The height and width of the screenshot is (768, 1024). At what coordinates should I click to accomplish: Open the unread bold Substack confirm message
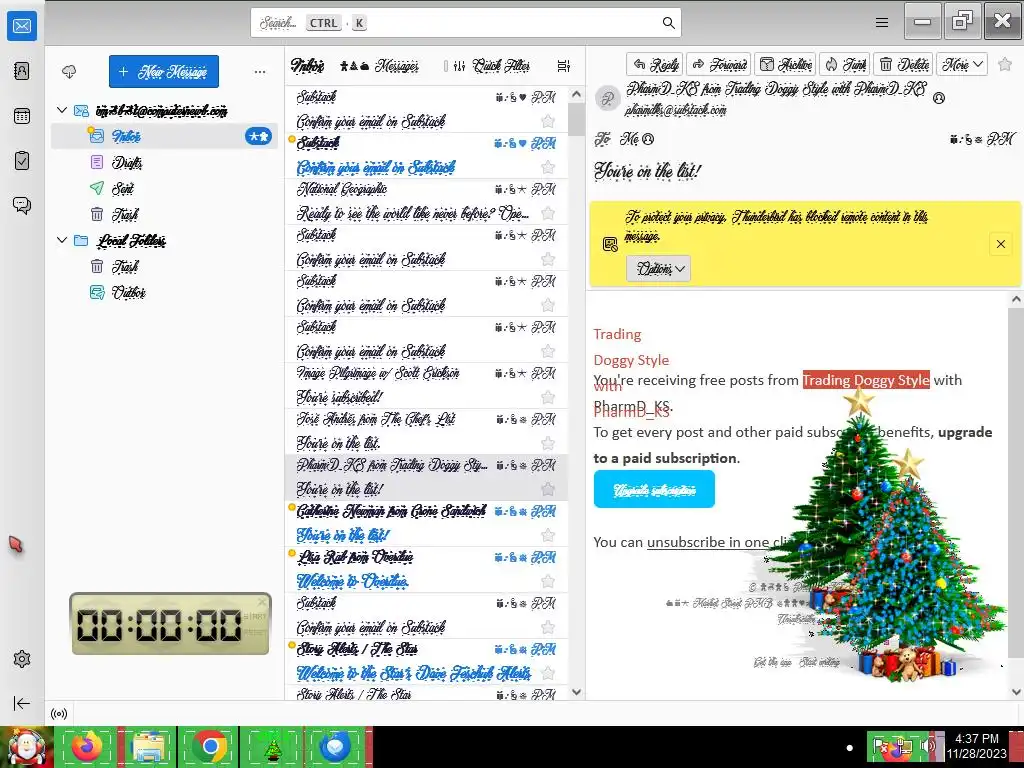coord(426,155)
